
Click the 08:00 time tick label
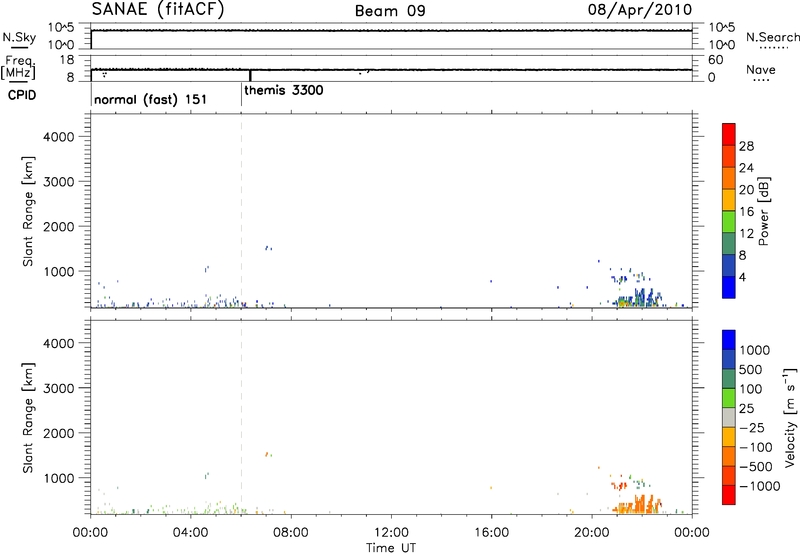(291, 533)
